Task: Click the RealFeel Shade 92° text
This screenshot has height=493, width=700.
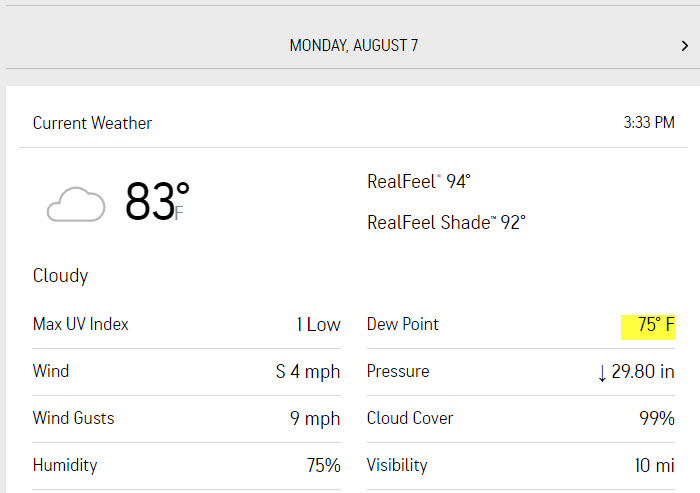Action: [x=446, y=222]
